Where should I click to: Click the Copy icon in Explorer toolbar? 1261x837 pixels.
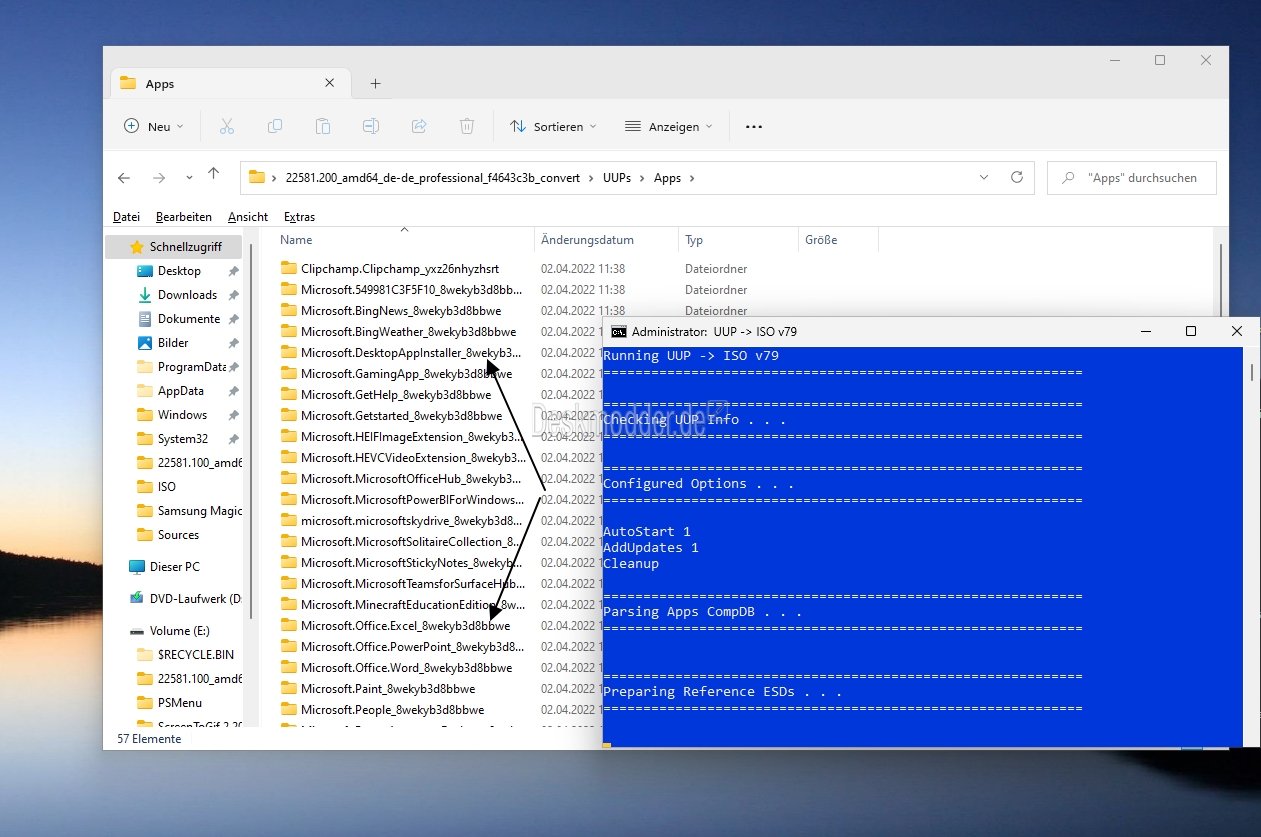[275, 126]
